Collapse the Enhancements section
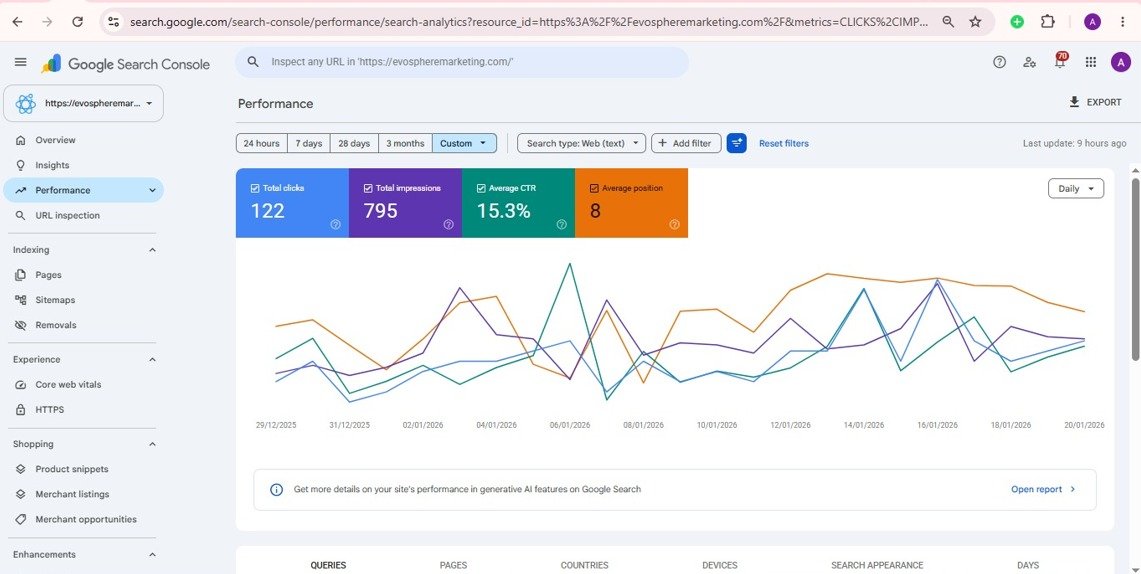This screenshot has height=574, width=1141. pyautogui.click(x=152, y=554)
